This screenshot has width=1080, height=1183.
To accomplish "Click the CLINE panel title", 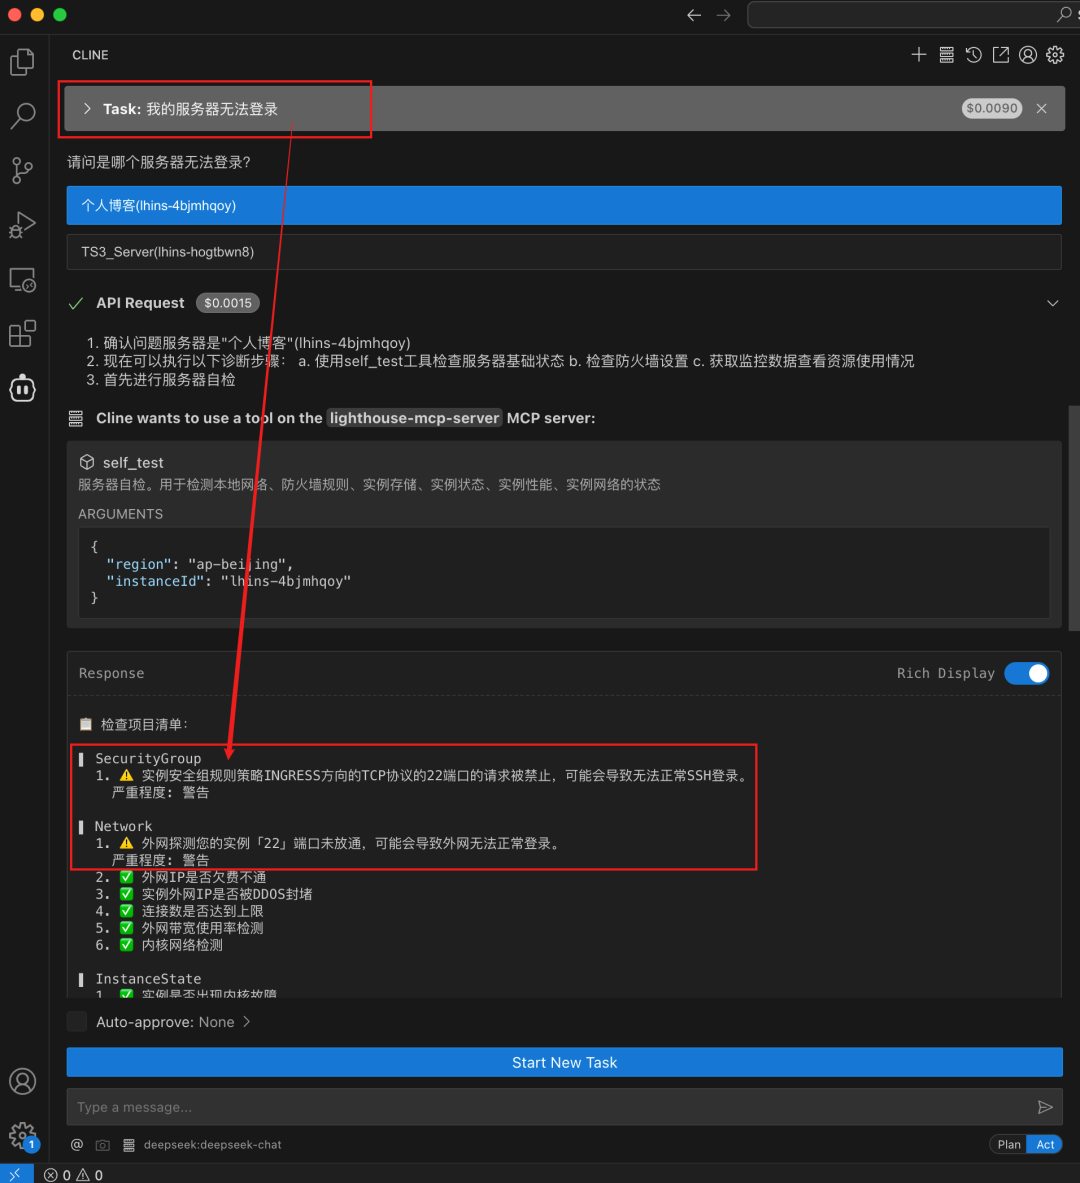I will pyautogui.click(x=91, y=55).
